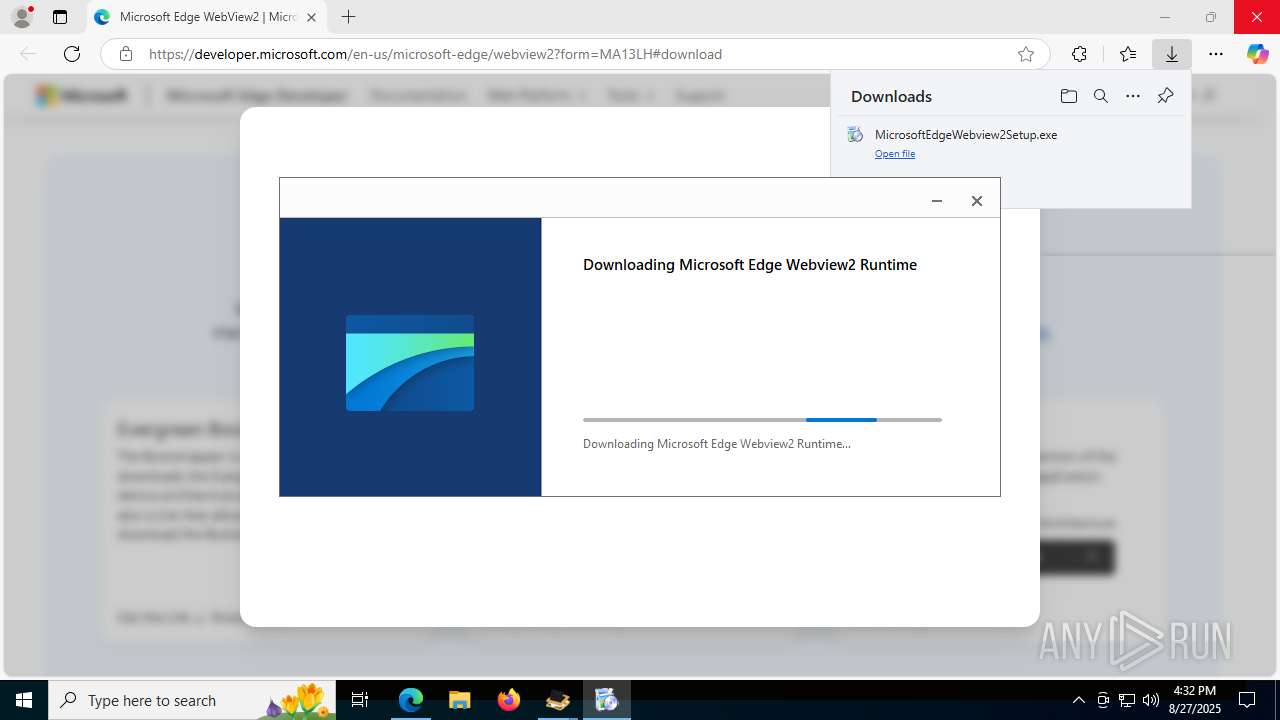Image resolution: width=1280 pixels, height=720 pixels.
Task: Toggle the Downloads toolbar button
Action: pyautogui.click(x=1171, y=54)
